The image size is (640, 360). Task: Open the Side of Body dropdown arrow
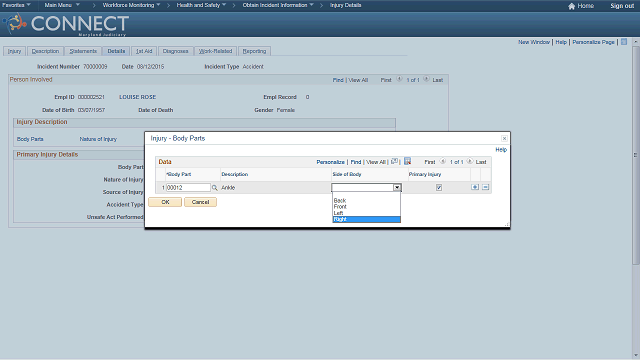(397, 188)
